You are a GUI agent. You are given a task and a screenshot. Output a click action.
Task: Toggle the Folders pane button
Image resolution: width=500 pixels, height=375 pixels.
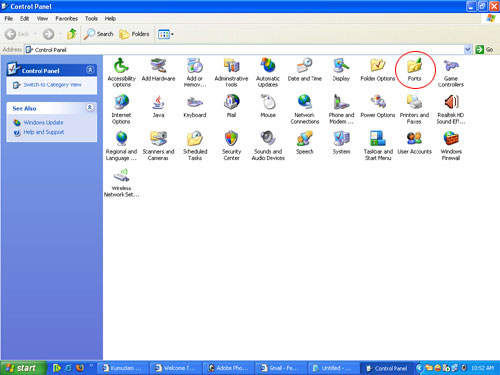(x=134, y=34)
